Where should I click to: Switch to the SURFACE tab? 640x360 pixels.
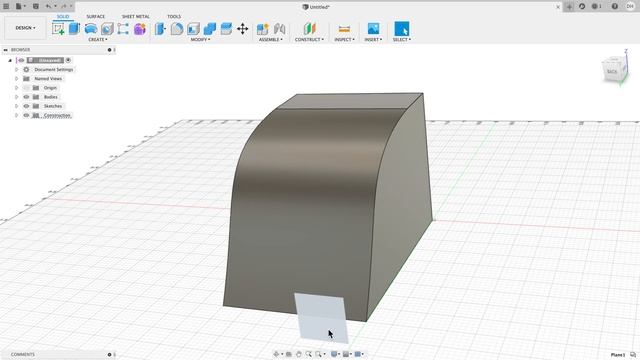pyautogui.click(x=96, y=16)
